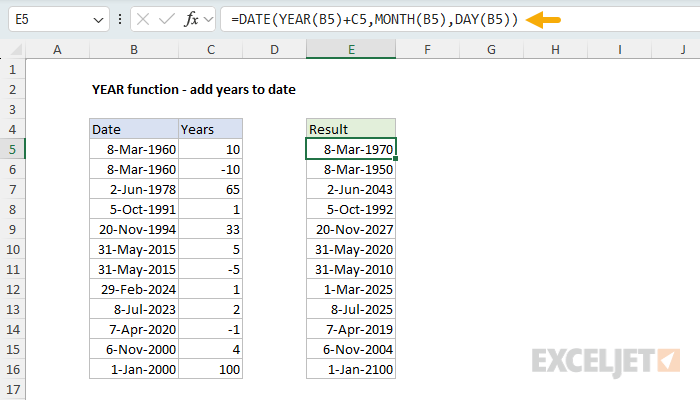
Task: Select result cell 1-Mar-2025
Action: click(x=351, y=289)
